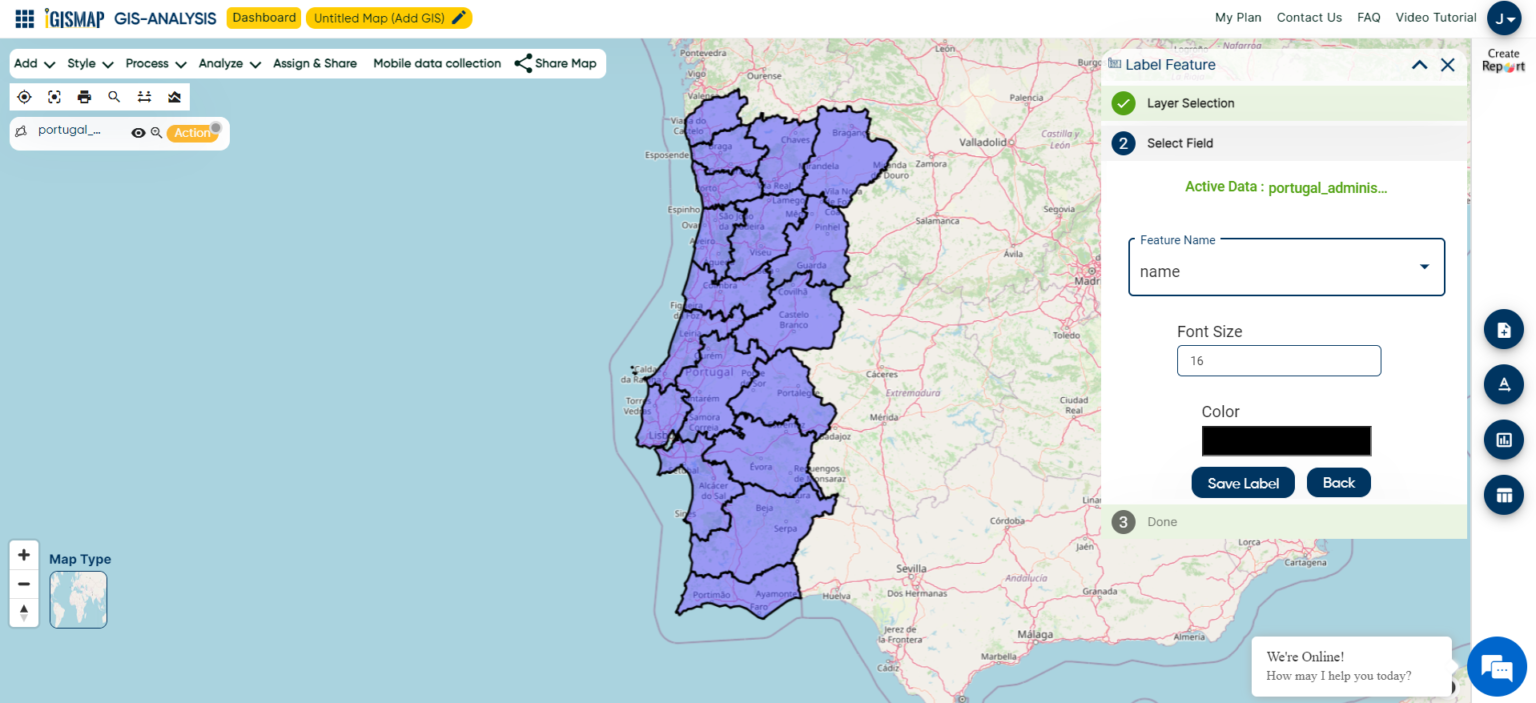
Task: Click the Save Label button
Action: tap(1242, 482)
